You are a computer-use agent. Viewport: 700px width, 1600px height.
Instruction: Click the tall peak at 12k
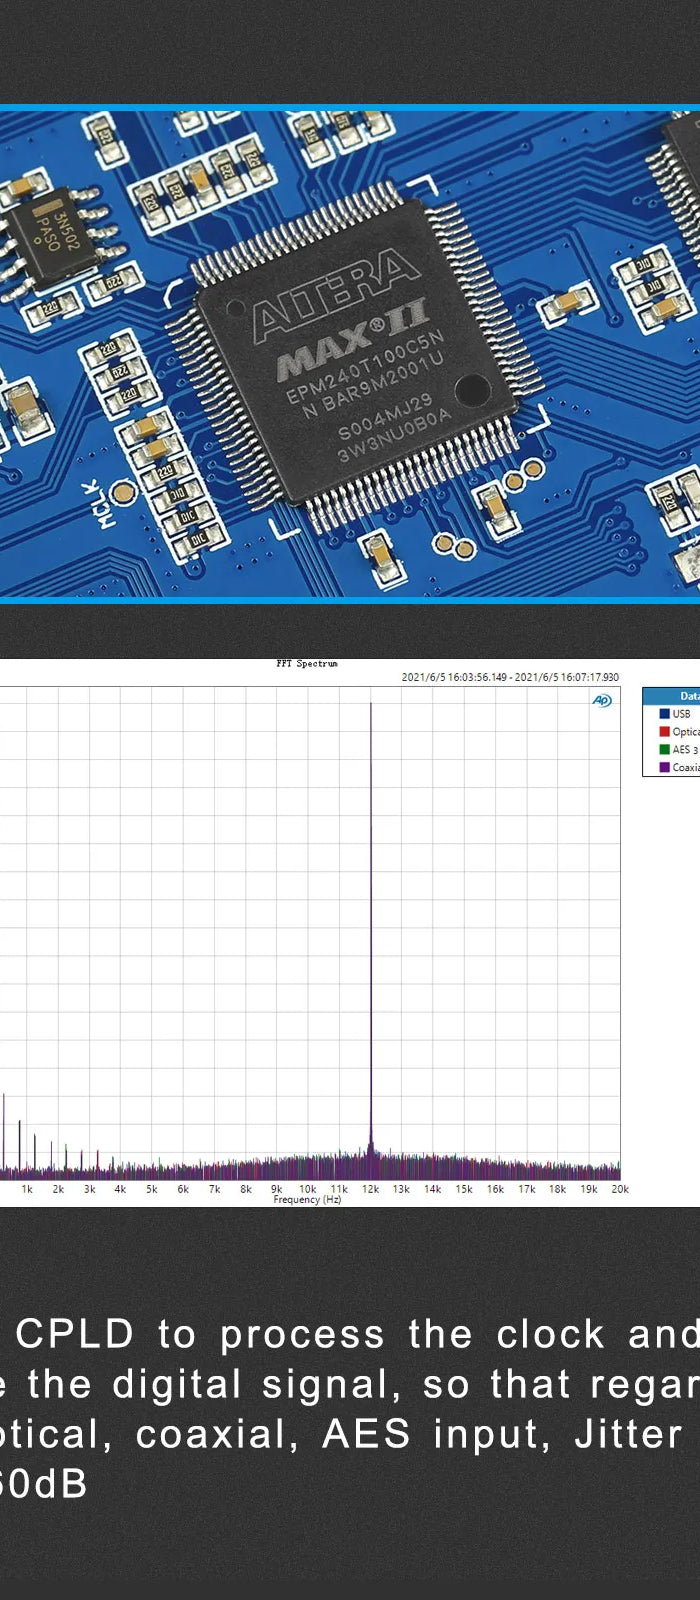(x=371, y=900)
